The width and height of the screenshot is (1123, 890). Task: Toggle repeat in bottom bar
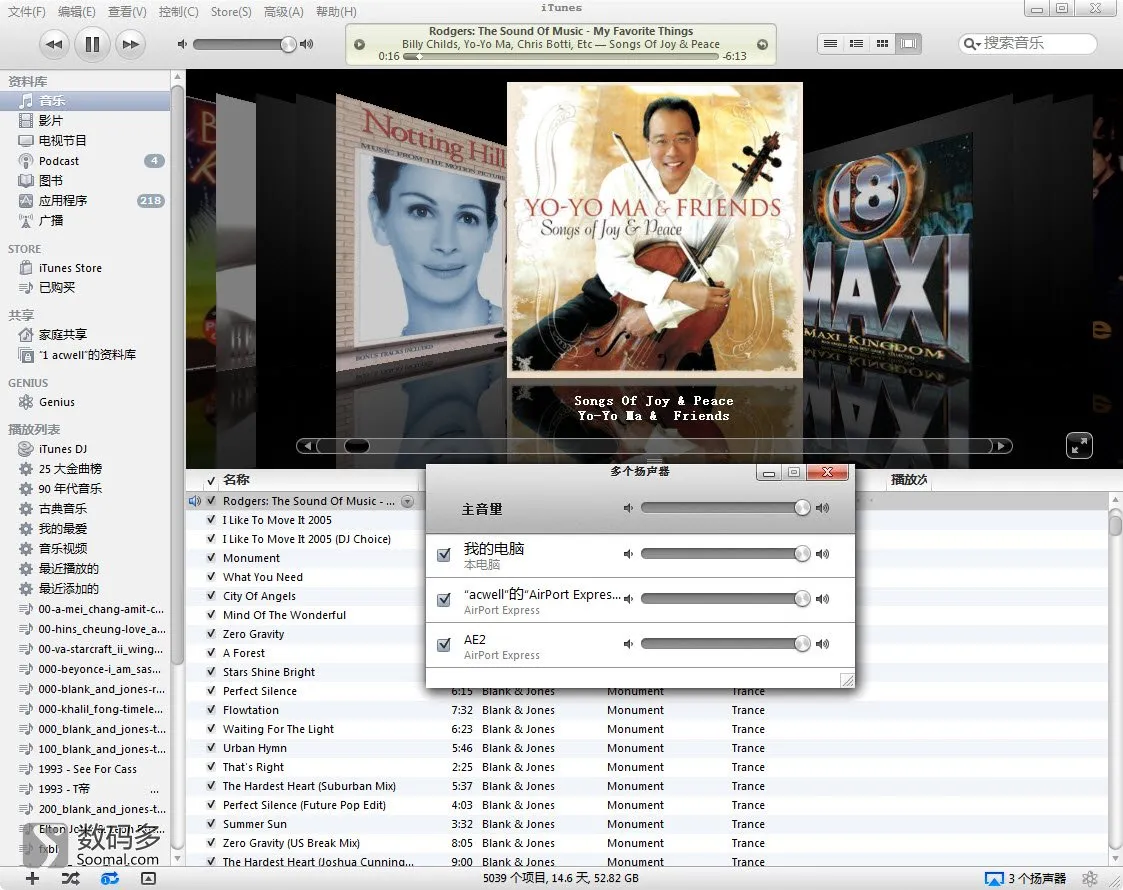110,878
